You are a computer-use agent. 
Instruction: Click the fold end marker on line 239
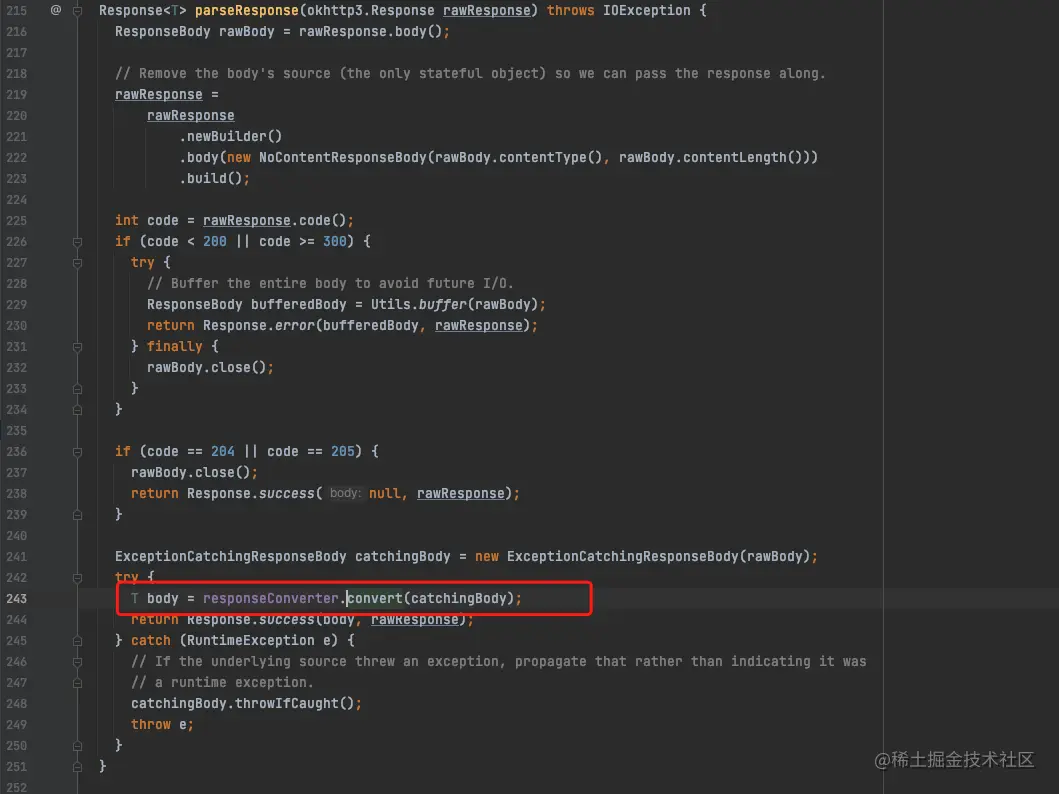coord(78,515)
